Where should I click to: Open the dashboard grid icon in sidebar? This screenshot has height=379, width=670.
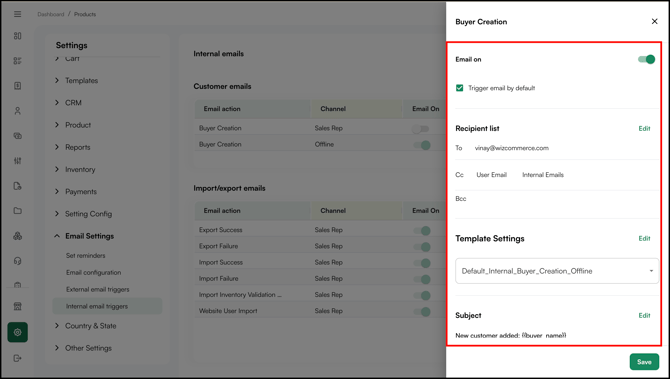[18, 36]
